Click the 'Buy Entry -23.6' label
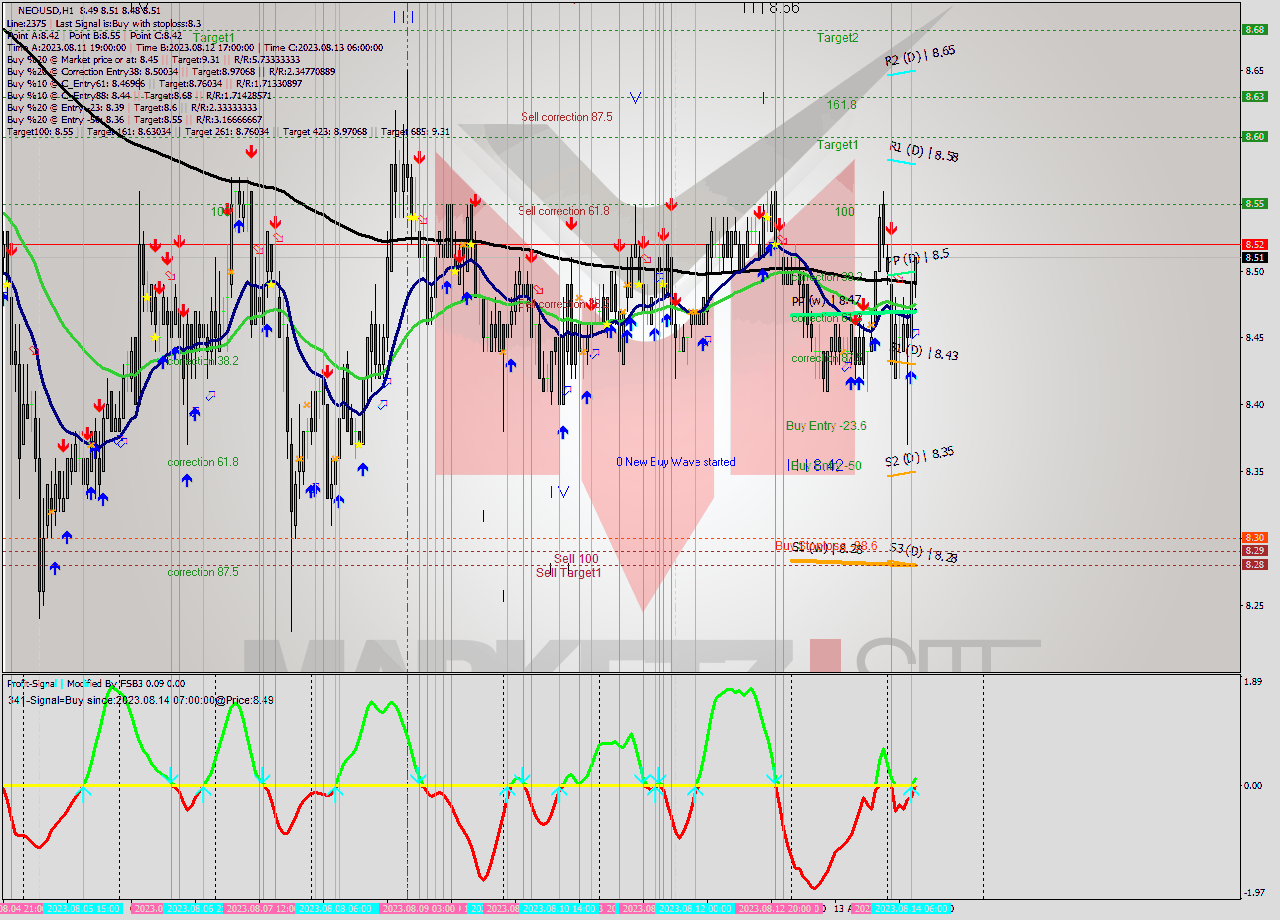The width and height of the screenshot is (1280, 920). pyautogui.click(x=826, y=426)
